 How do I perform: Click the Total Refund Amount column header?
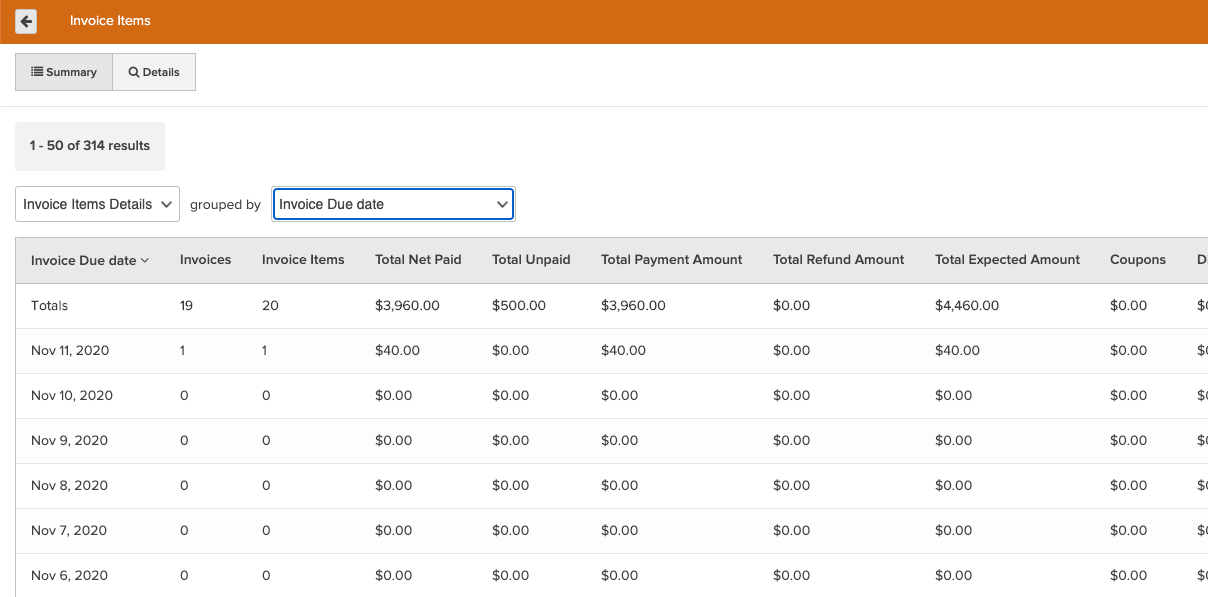[838, 260]
